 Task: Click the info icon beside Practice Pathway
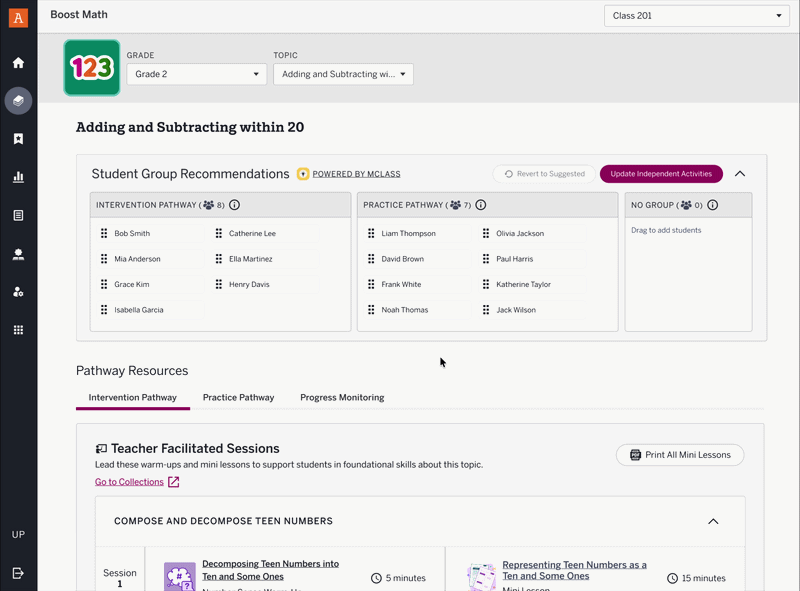point(480,205)
